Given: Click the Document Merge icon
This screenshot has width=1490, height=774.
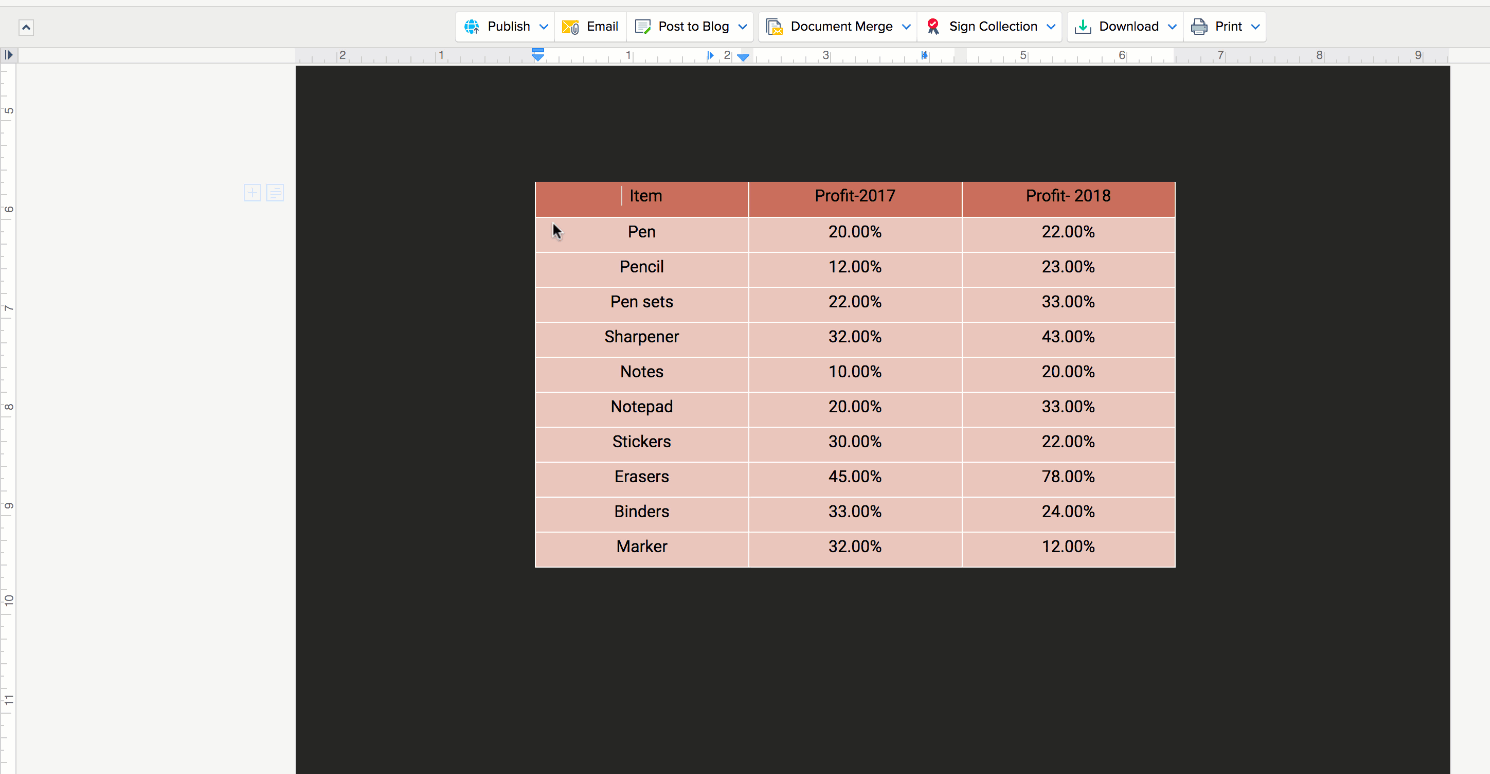Looking at the screenshot, I should coord(774,27).
